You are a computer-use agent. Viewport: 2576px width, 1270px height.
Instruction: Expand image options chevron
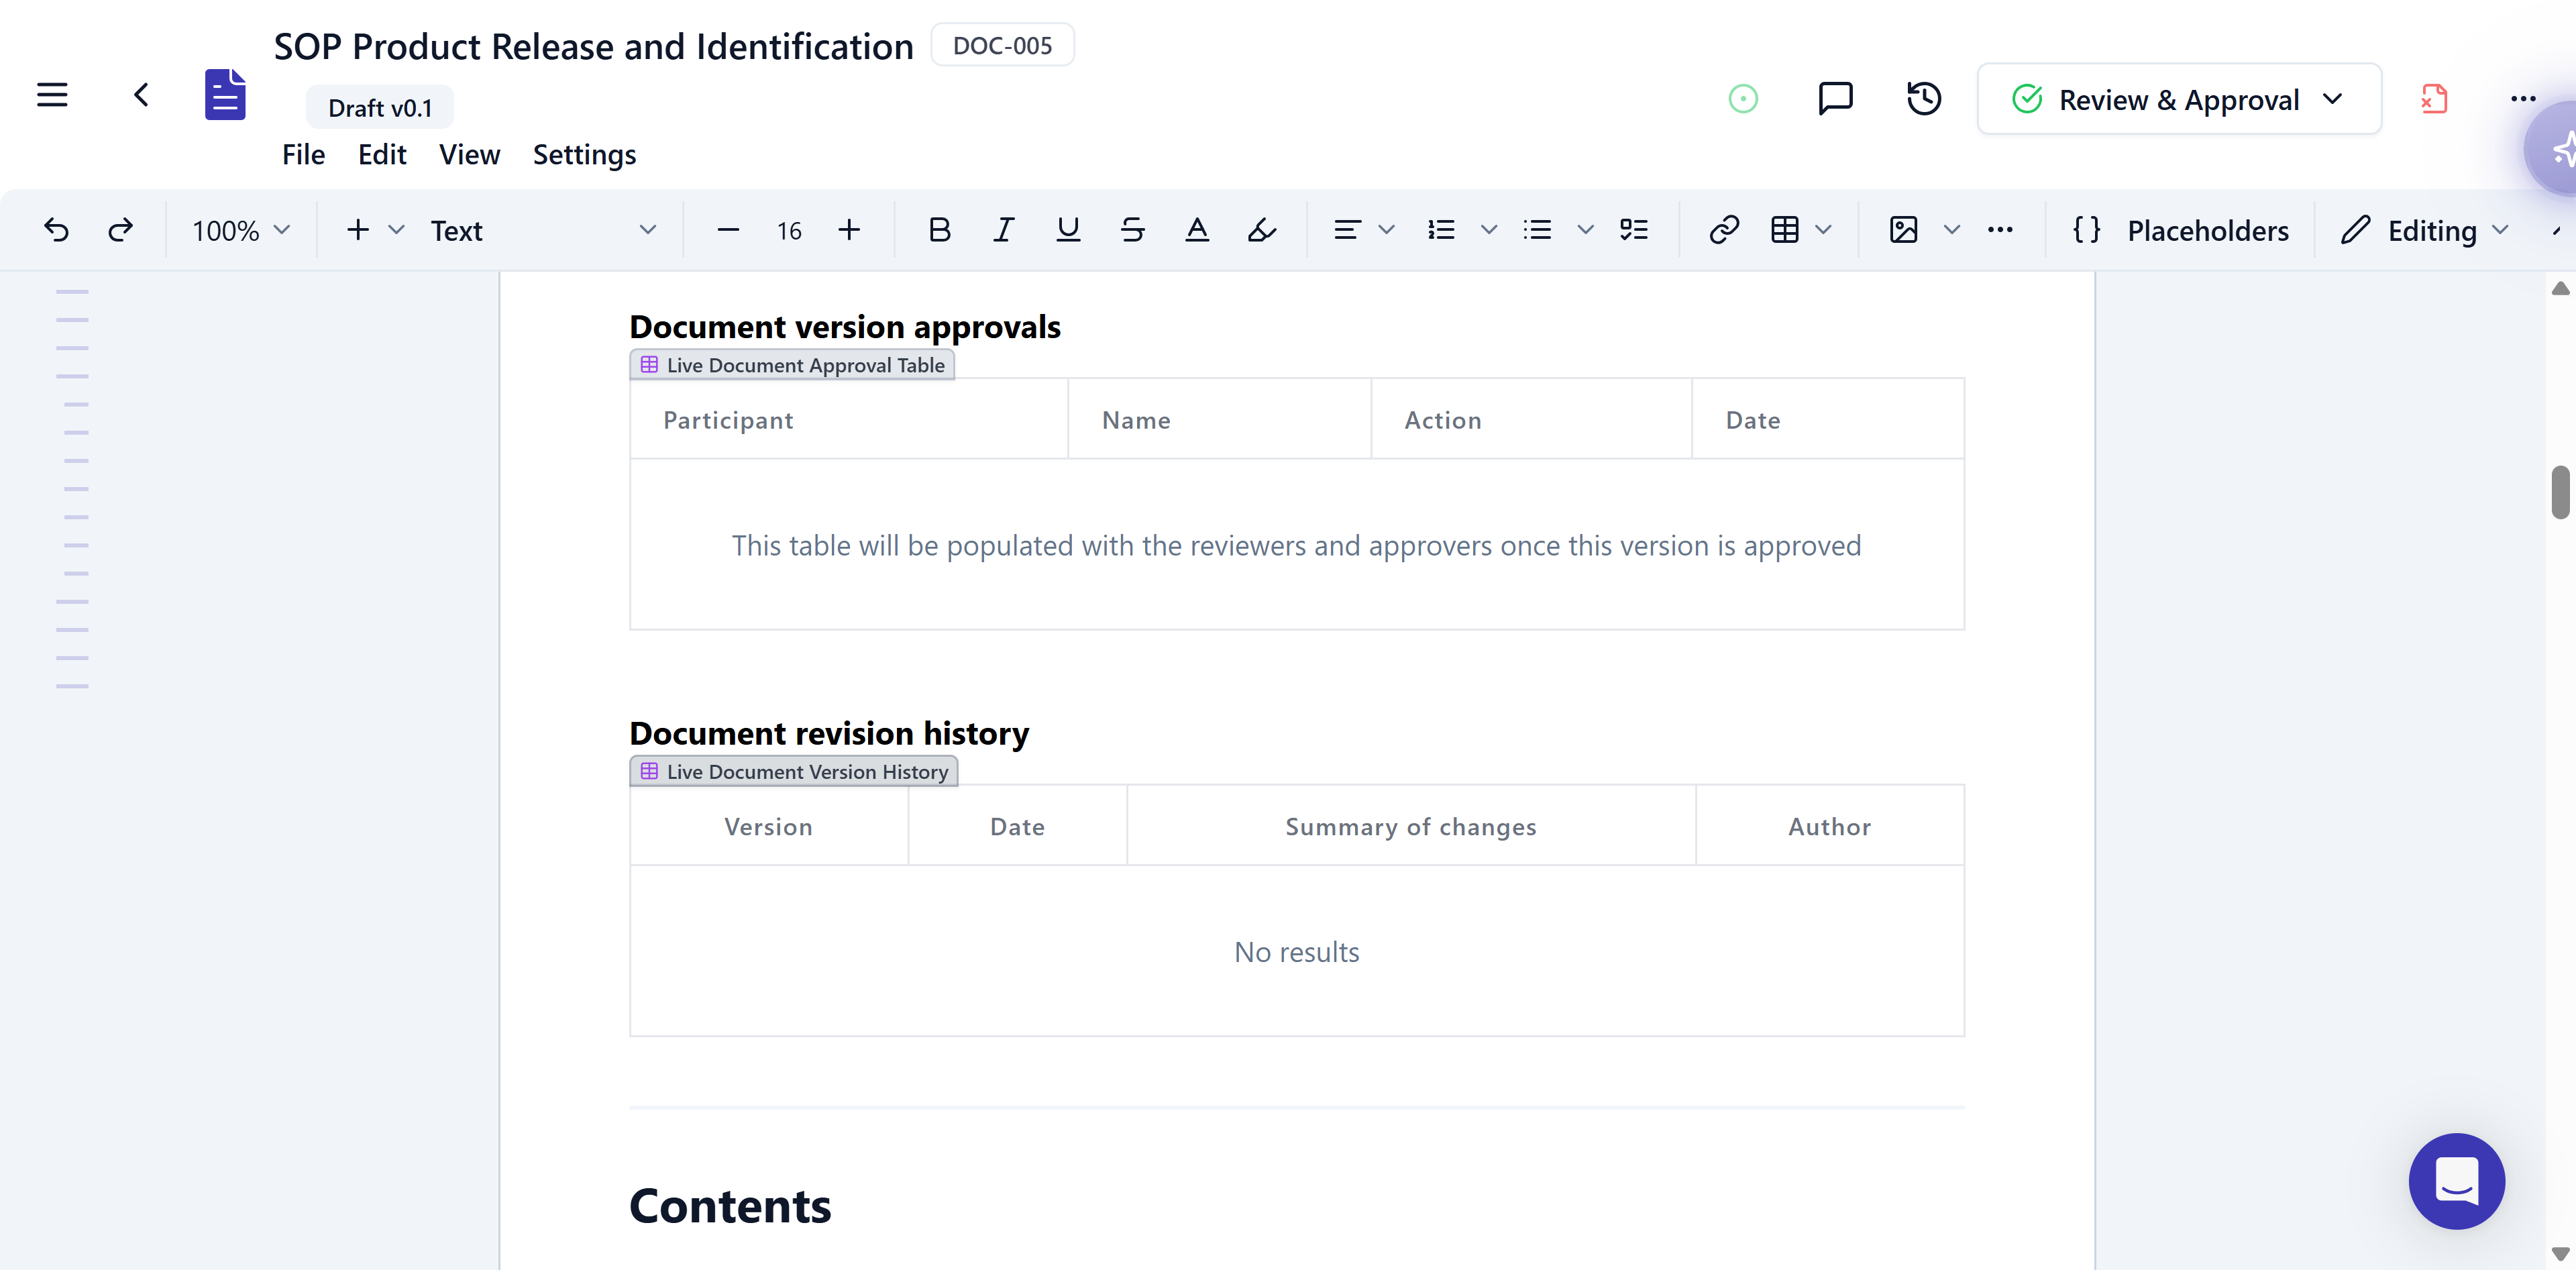(x=1952, y=230)
